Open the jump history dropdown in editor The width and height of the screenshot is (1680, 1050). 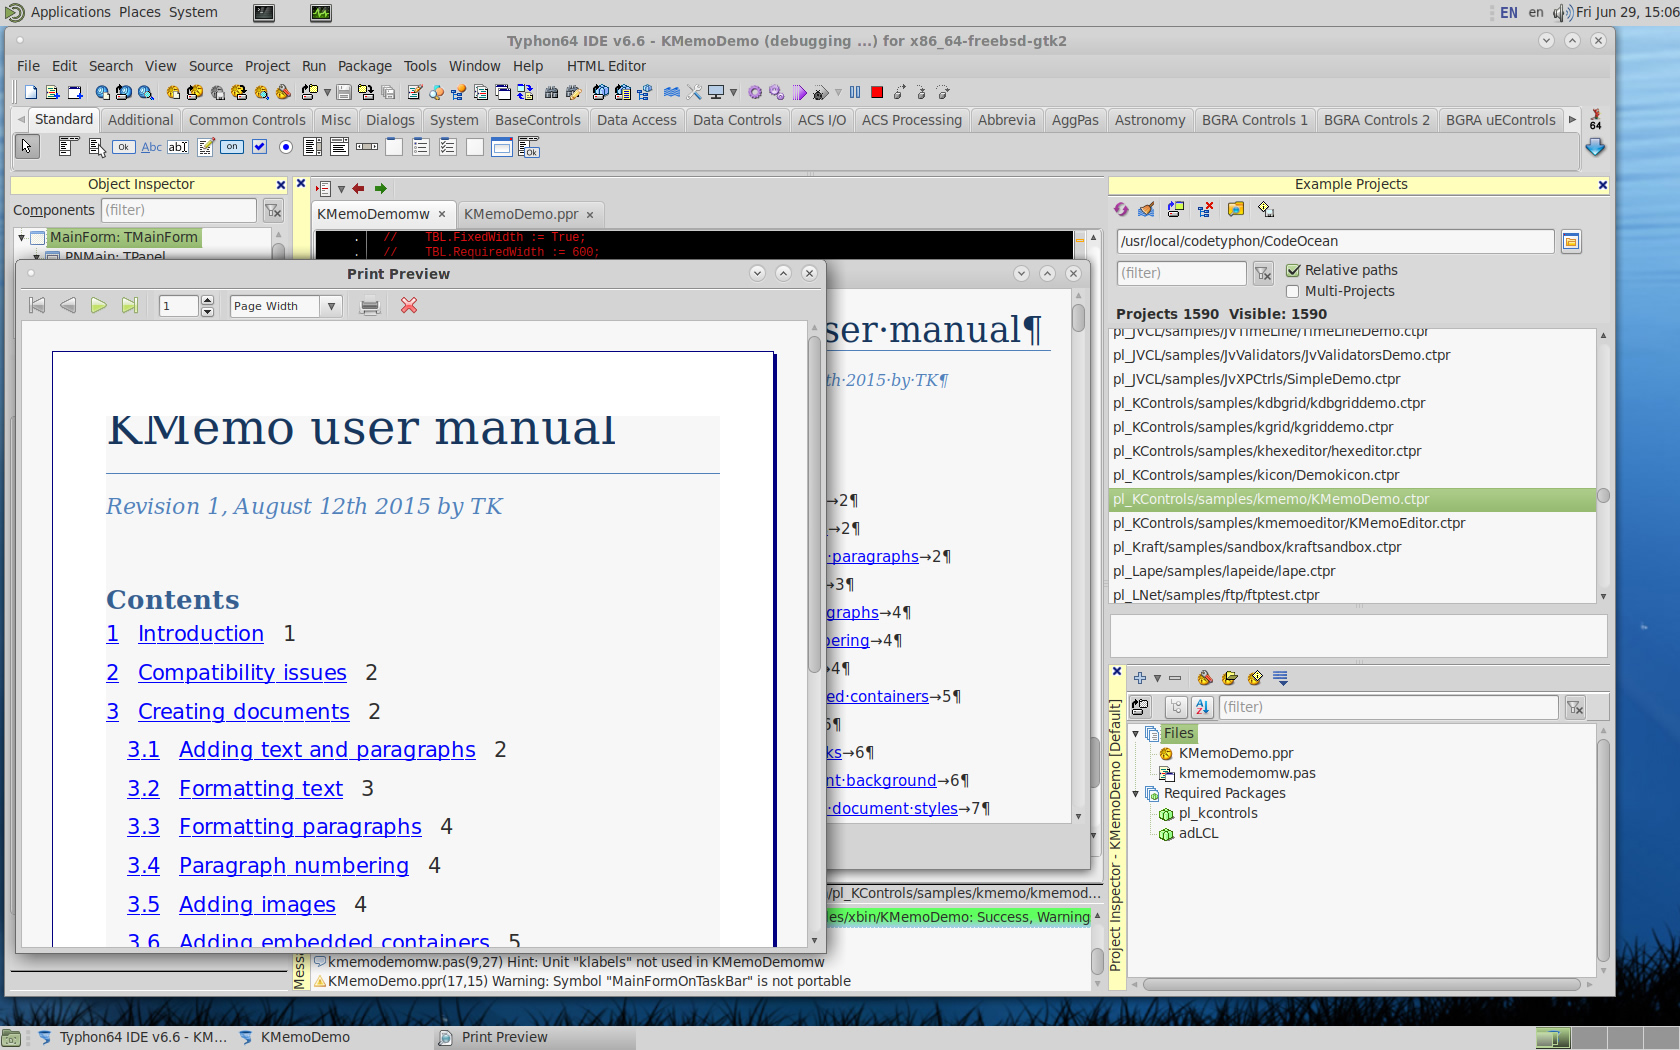pos(341,188)
